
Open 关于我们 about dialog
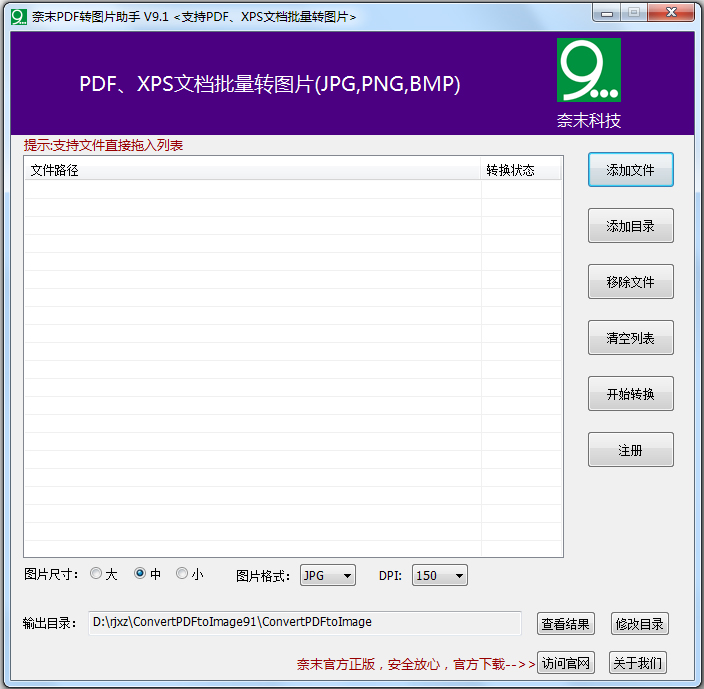click(638, 663)
